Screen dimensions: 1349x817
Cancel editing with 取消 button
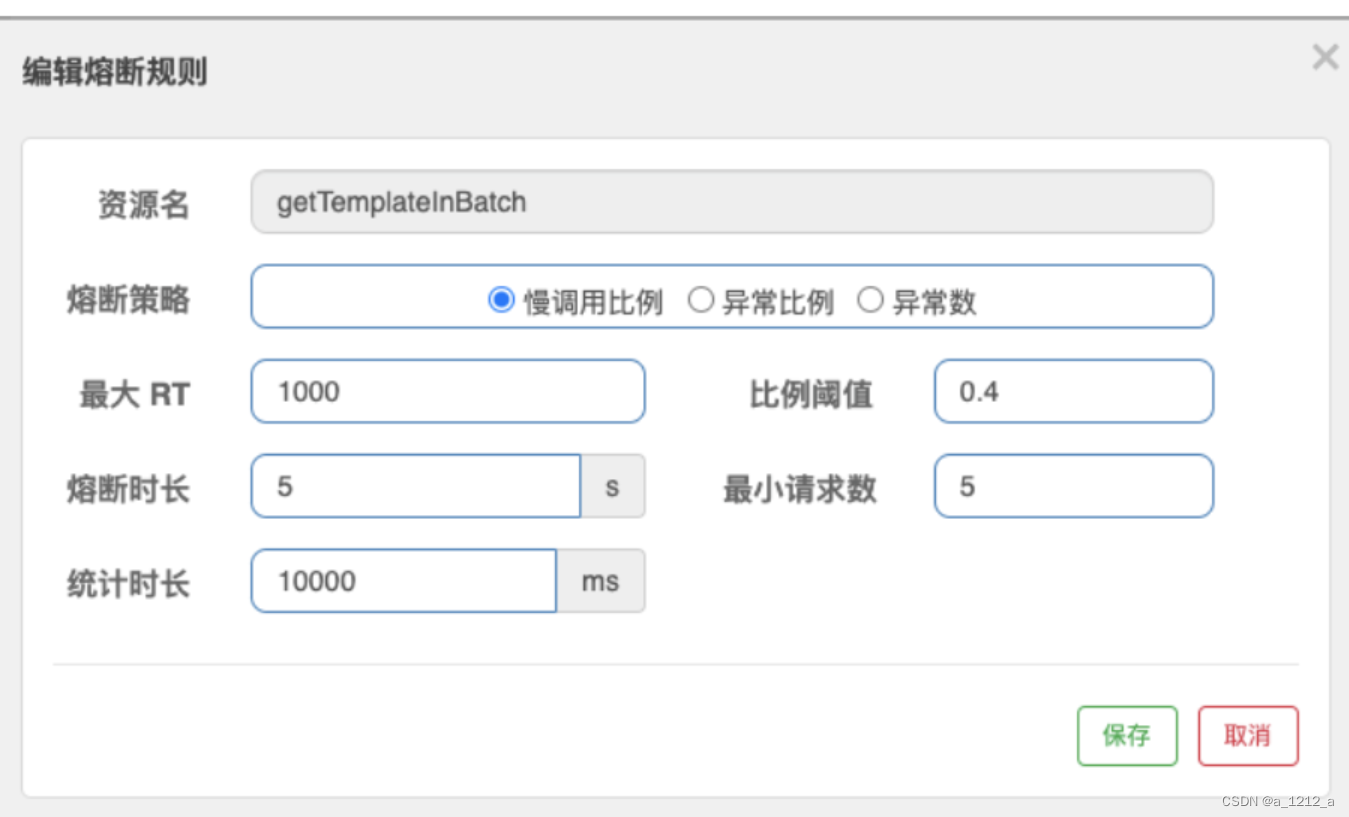1248,736
